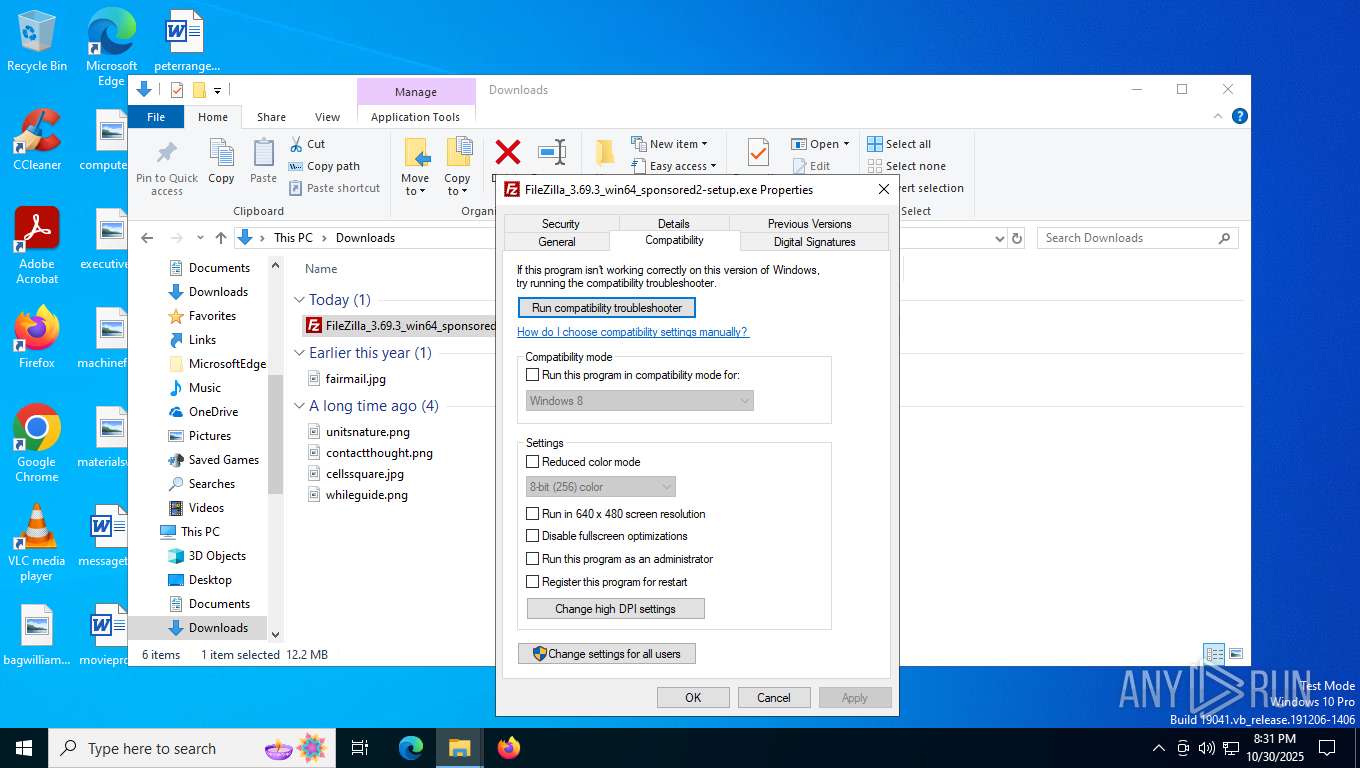Click Firefox icon in taskbar
The width and height of the screenshot is (1360, 768).
coord(509,748)
